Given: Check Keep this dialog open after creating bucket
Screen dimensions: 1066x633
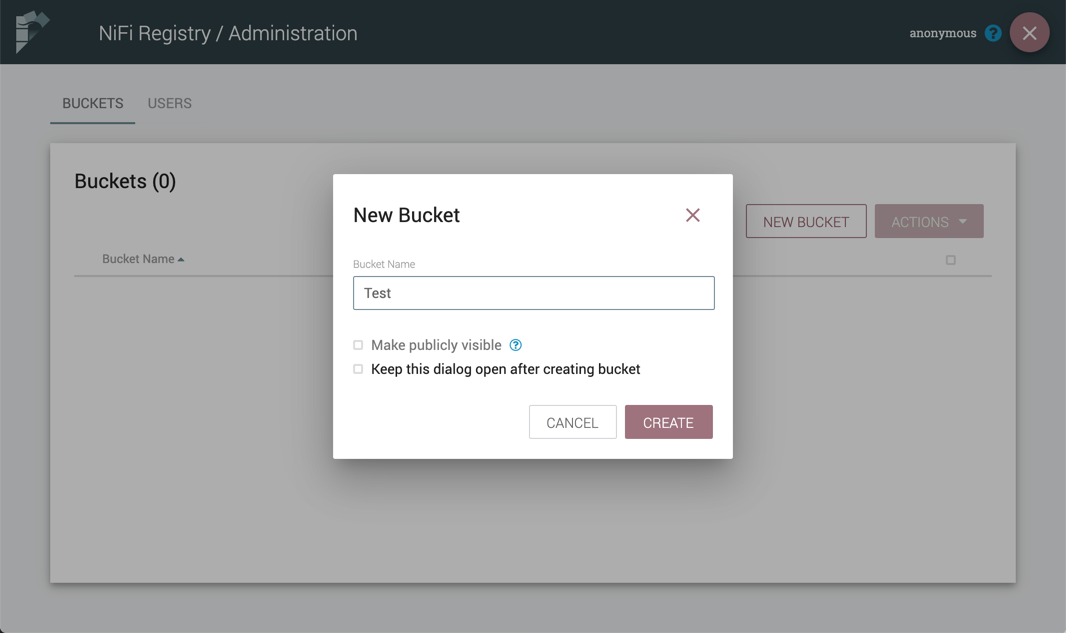Looking at the screenshot, I should pos(358,369).
